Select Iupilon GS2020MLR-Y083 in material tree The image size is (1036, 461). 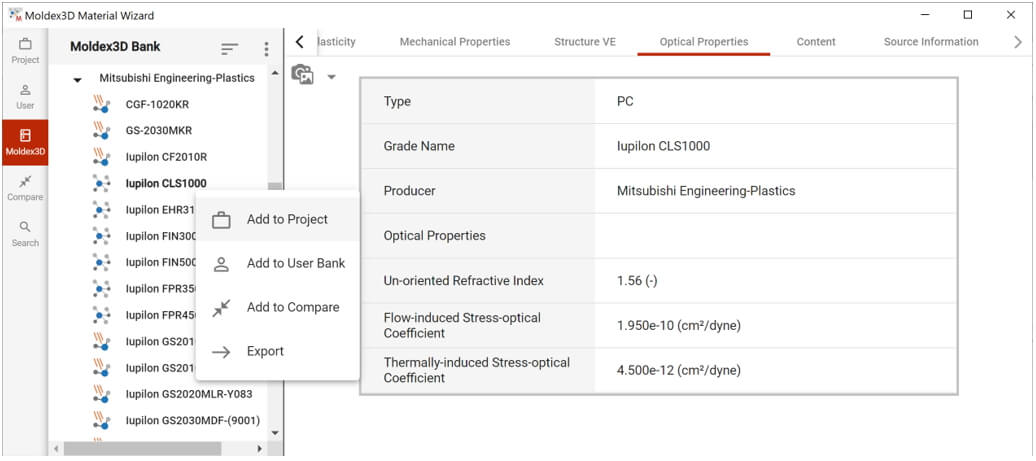pyautogui.click(x=189, y=394)
